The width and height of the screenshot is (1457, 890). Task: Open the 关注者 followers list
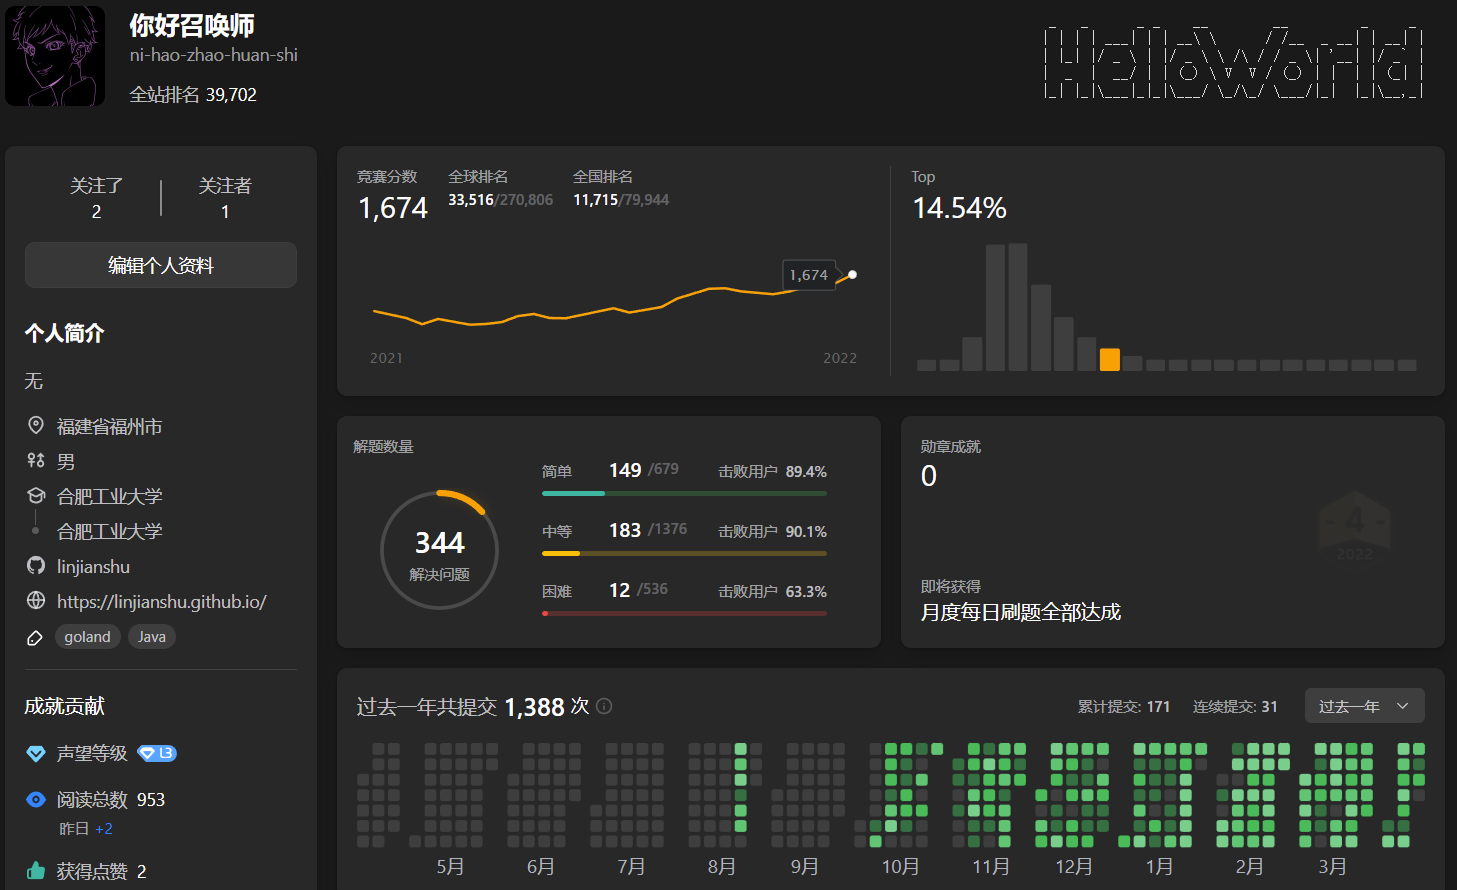225,197
